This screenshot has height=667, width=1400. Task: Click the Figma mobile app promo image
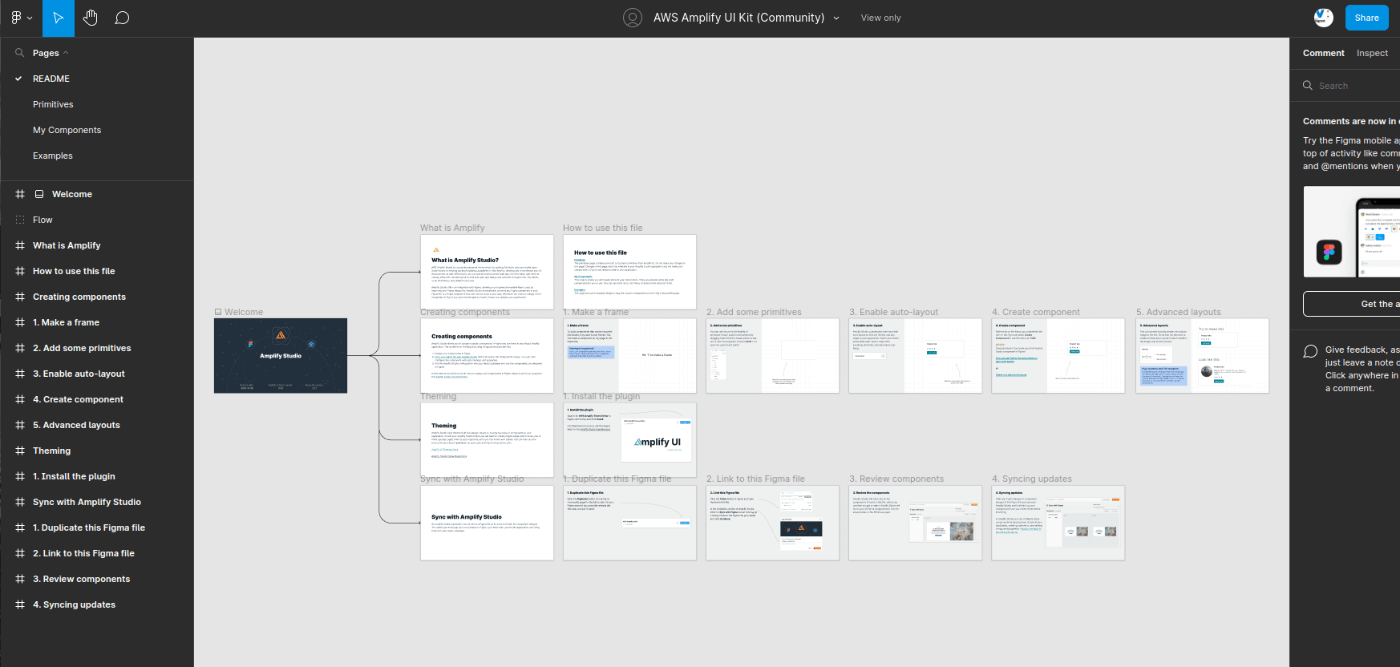pos(1351,232)
